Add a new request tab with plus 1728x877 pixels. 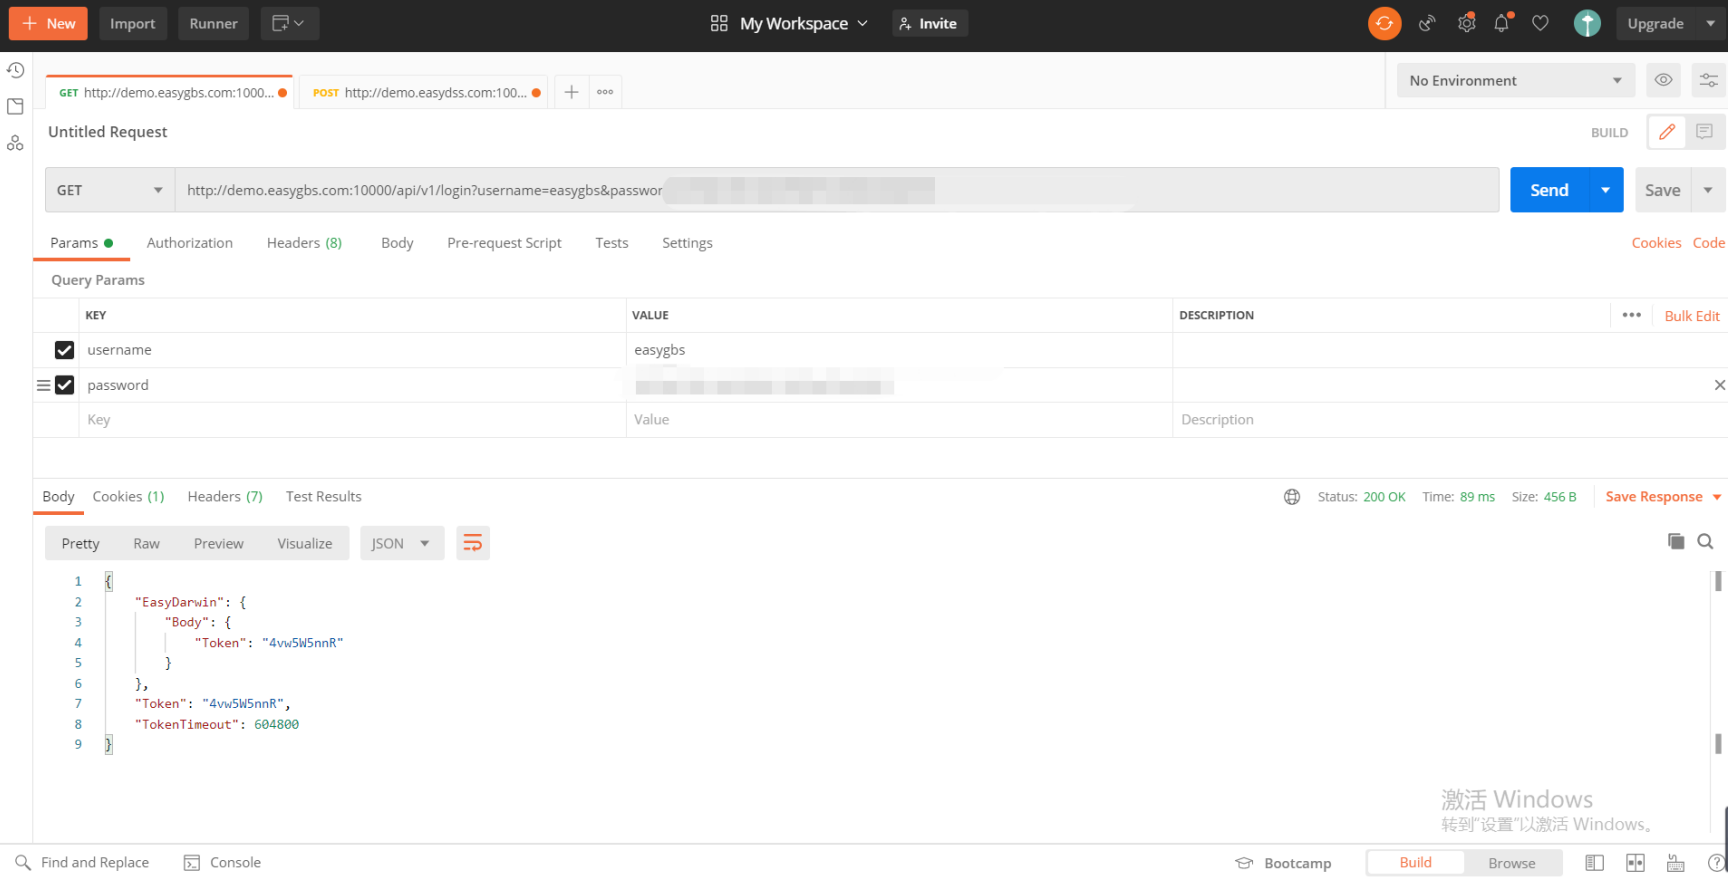pyautogui.click(x=571, y=92)
